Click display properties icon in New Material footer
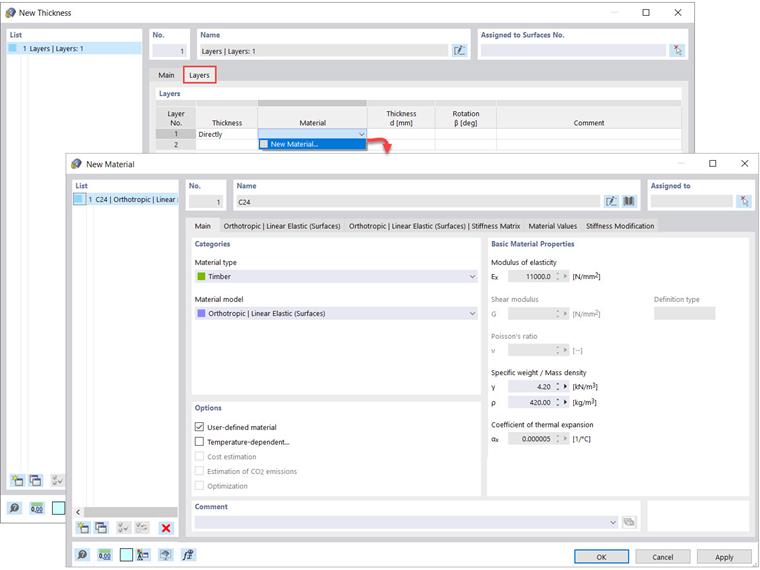Screen dimensions: 760x570 142,554
